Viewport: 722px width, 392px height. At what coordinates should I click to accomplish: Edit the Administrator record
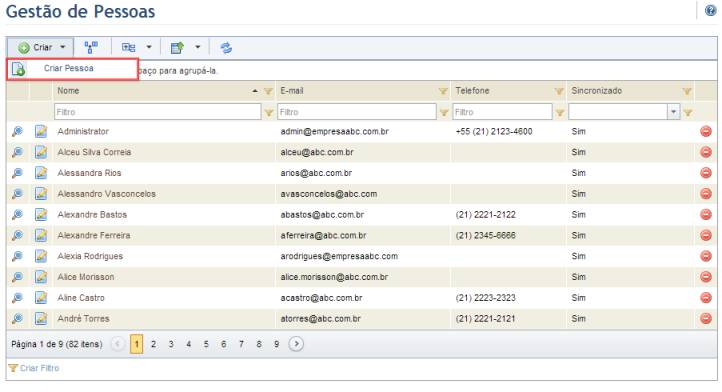click(x=41, y=132)
